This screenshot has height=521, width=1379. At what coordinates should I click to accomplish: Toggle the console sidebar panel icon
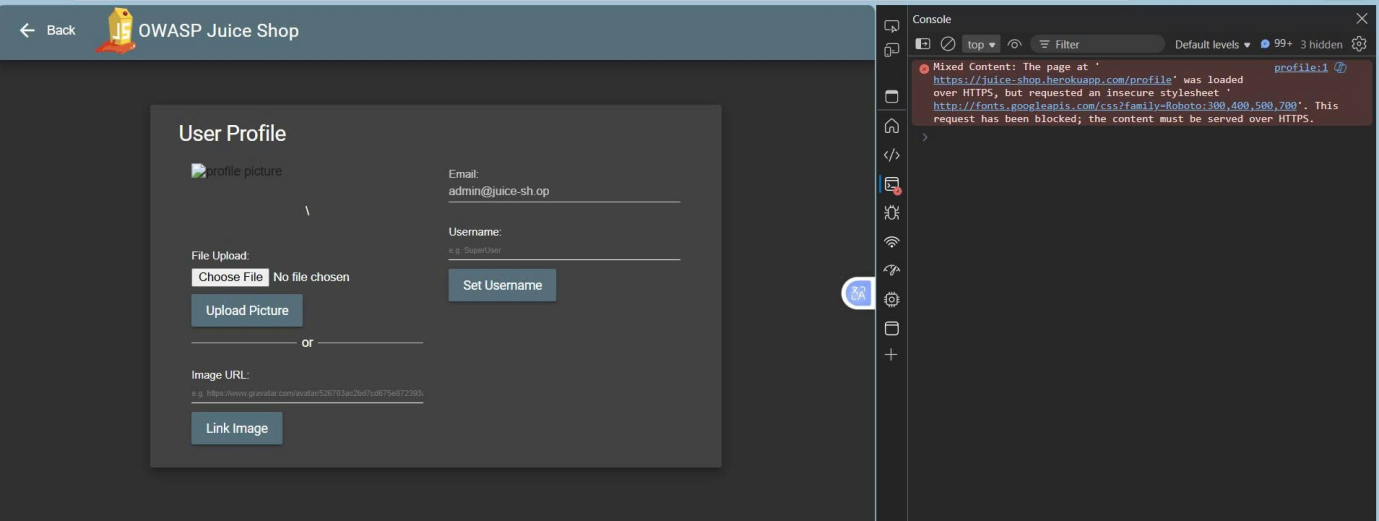pos(923,44)
